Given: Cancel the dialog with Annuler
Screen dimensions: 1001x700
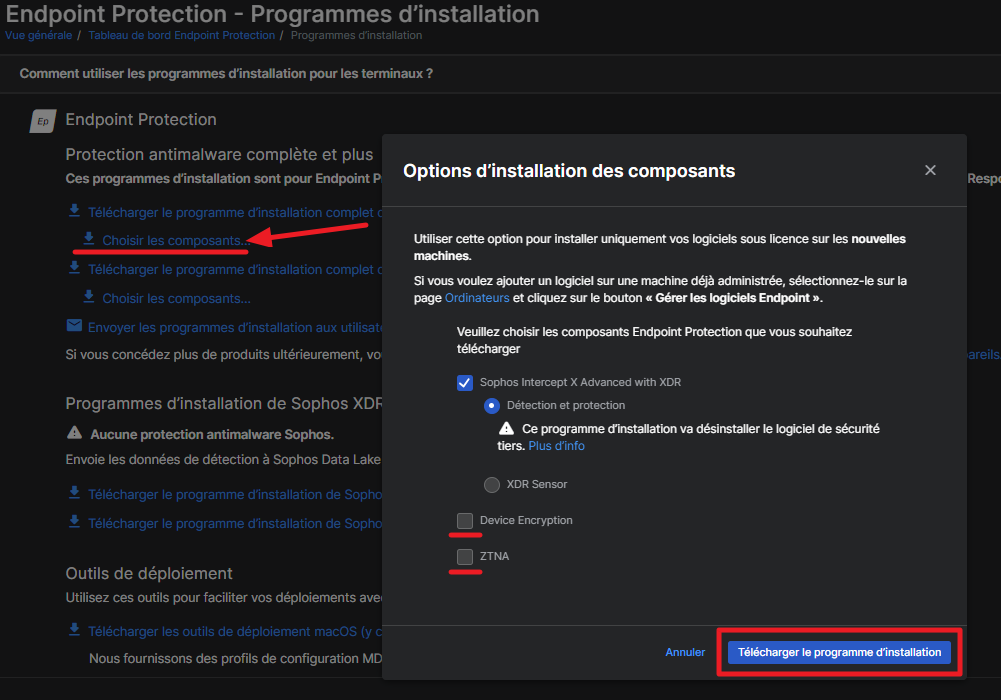Looking at the screenshot, I should pos(685,652).
